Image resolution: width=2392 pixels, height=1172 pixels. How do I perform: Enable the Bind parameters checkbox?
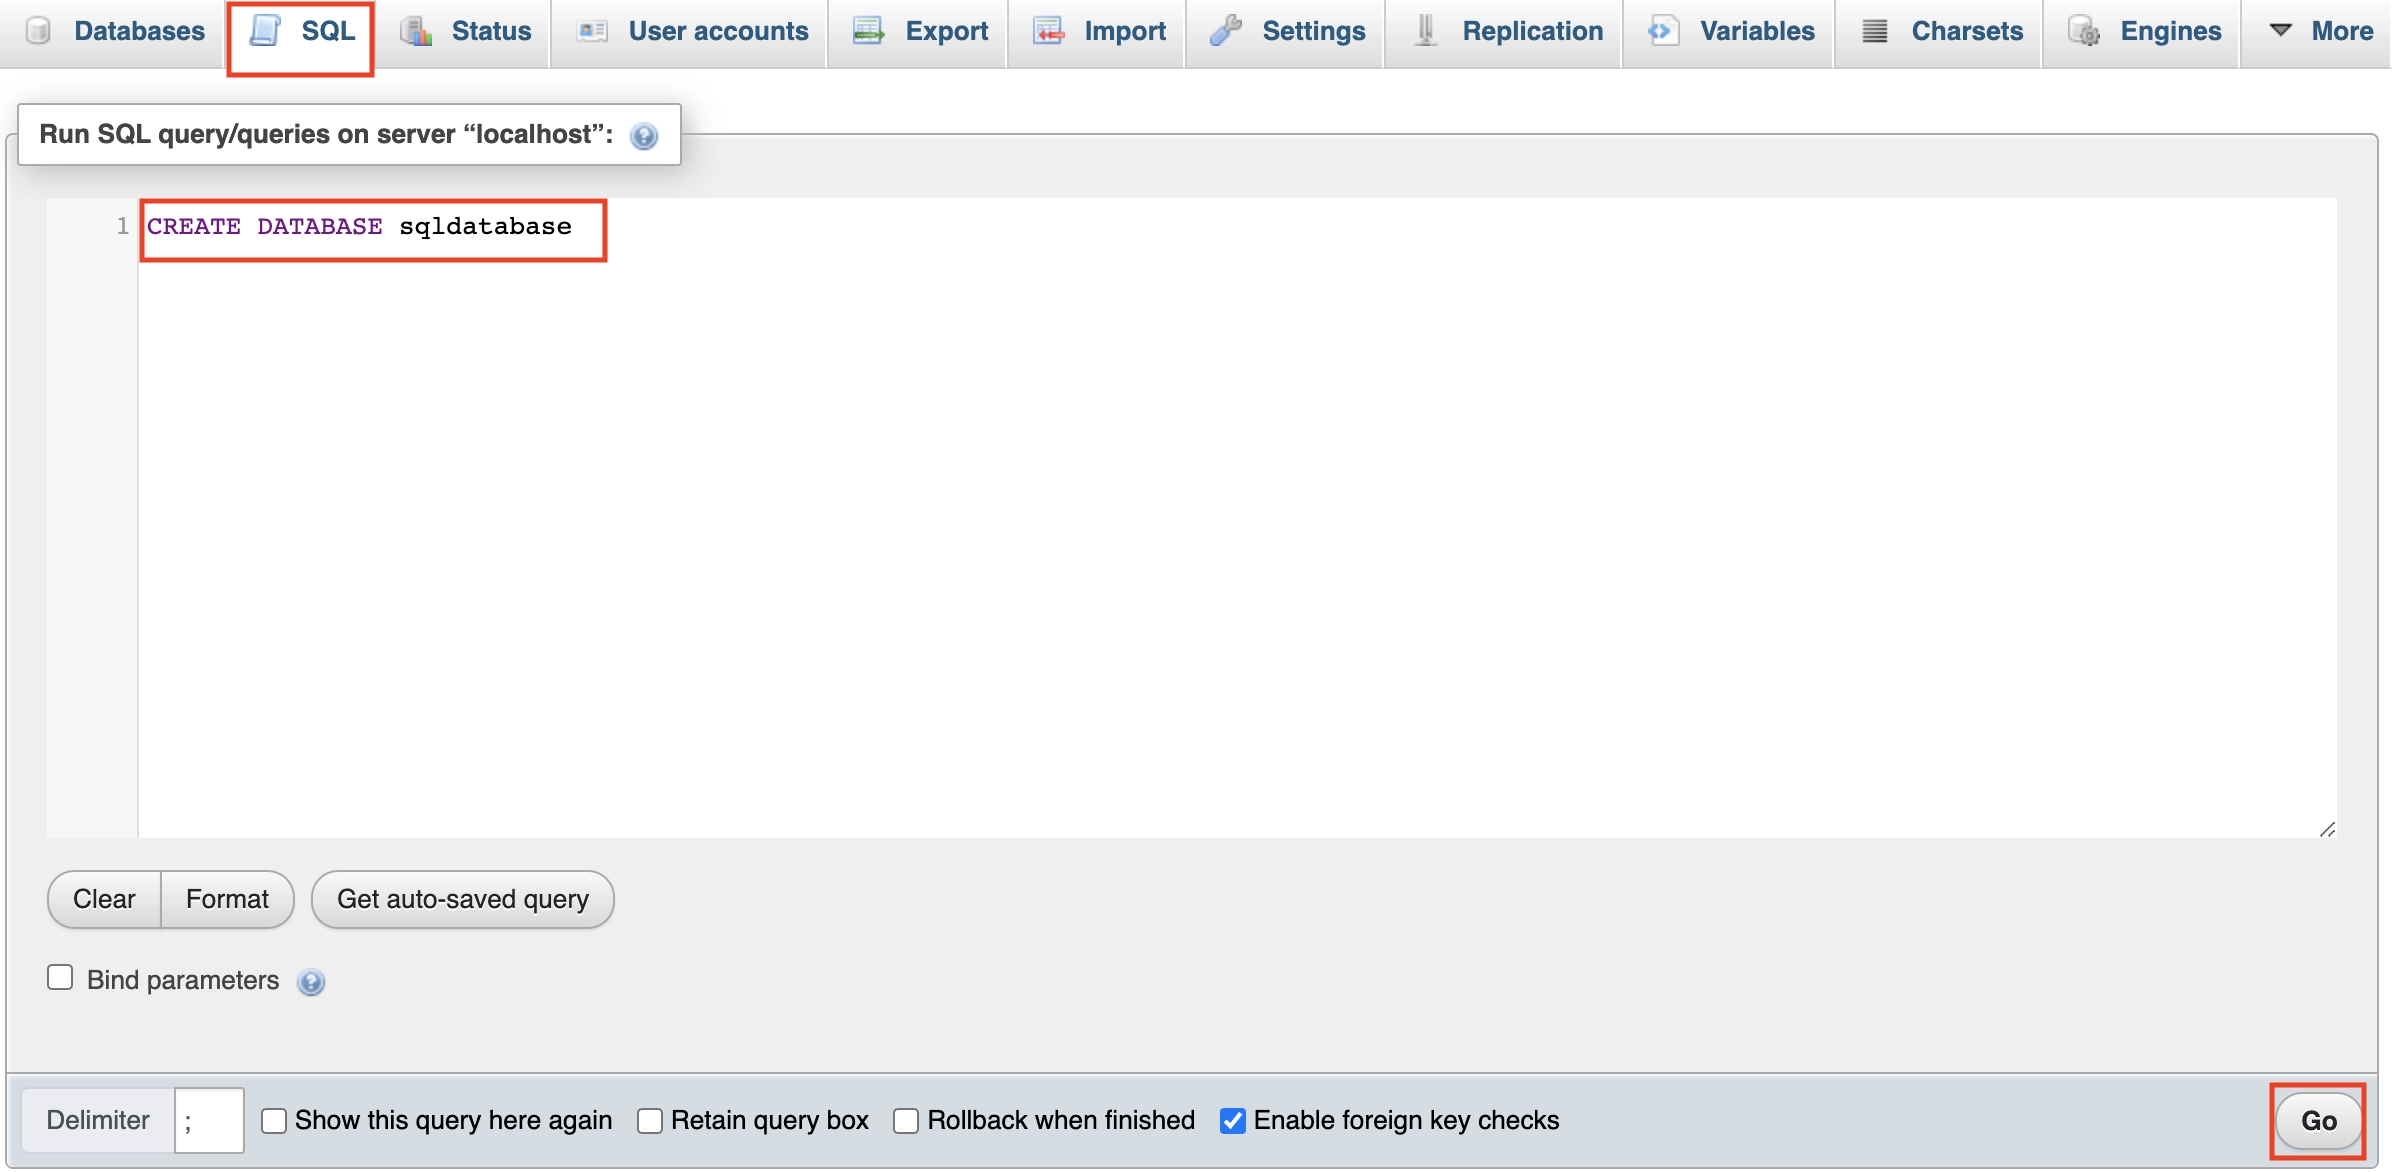click(x=59, y=977)
